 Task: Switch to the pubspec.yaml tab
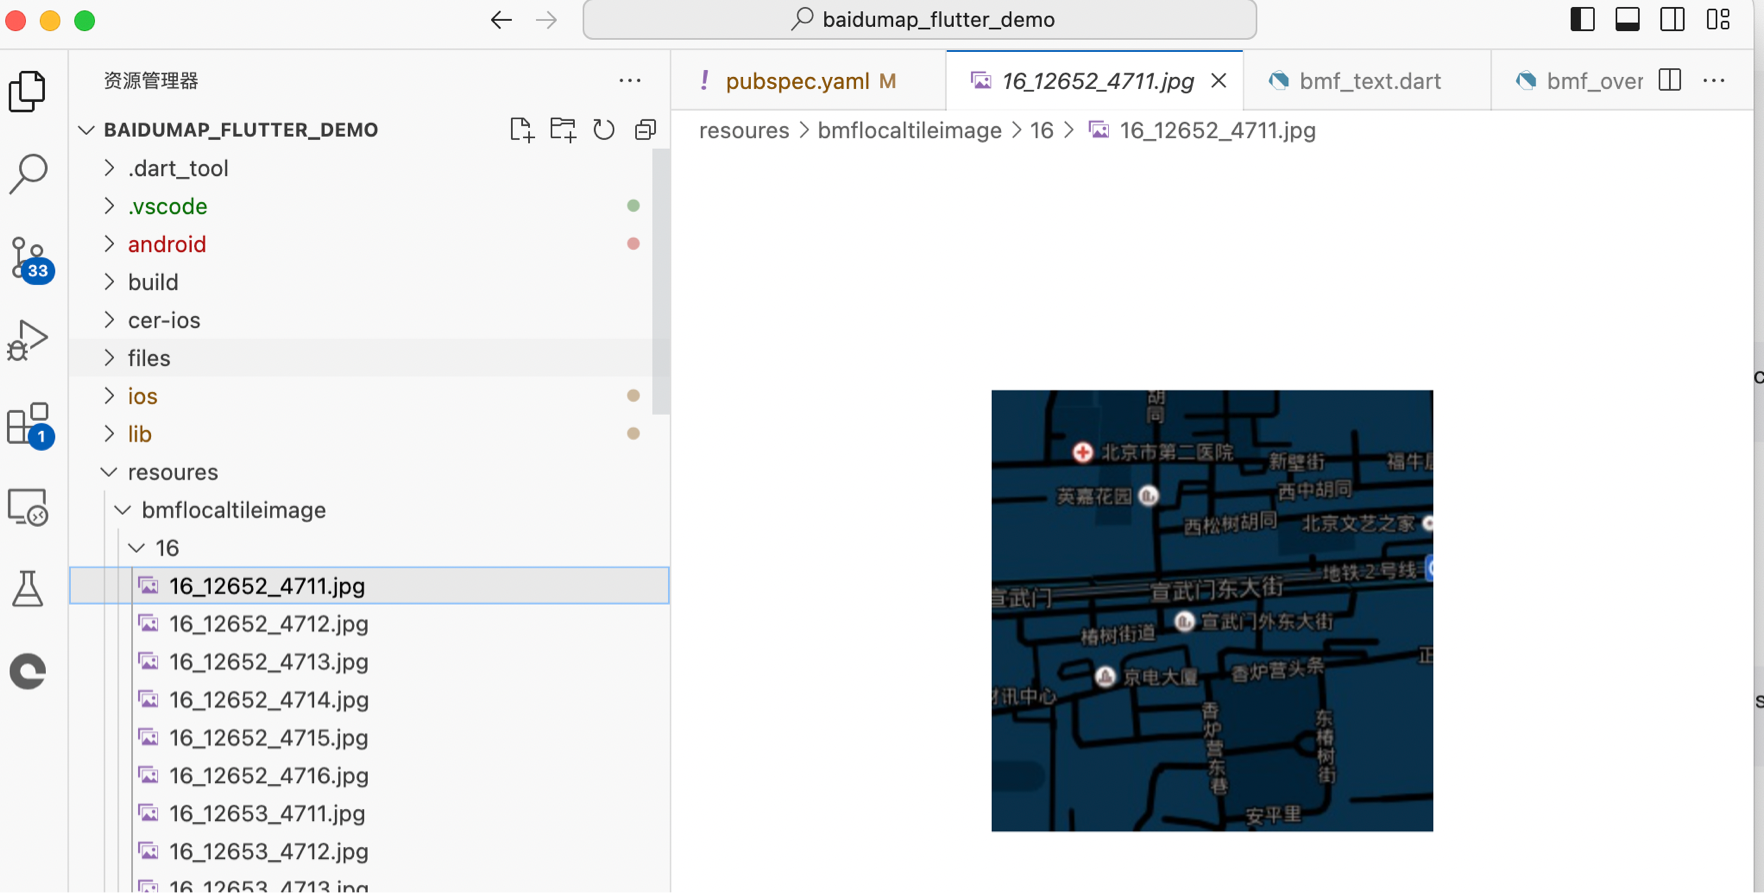coord(797,81)
